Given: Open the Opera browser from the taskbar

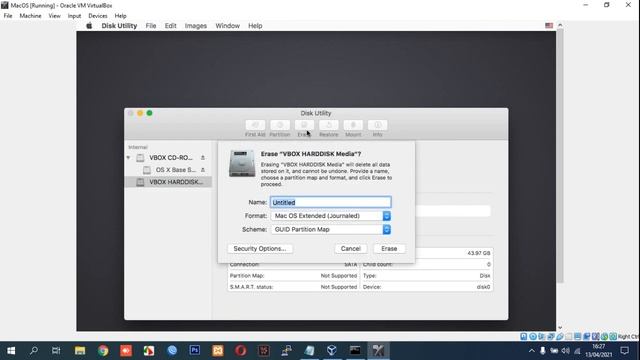Looking at the screenshot, I should pos(241,351).
